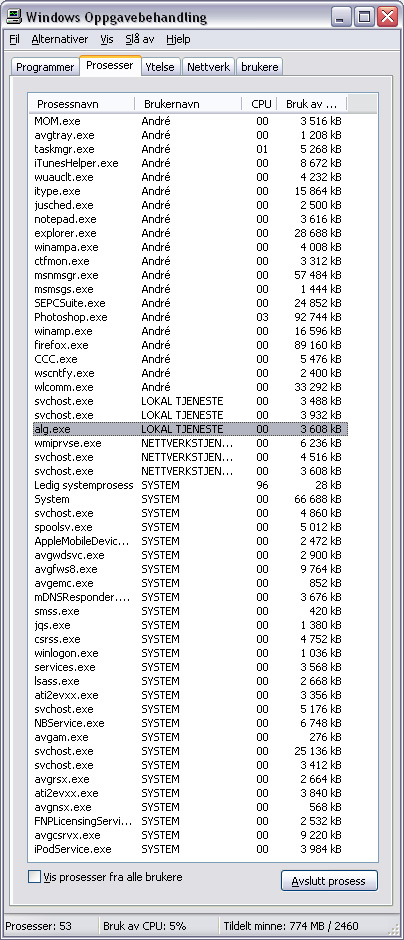Switch to the Programmer tab
This screenshot has height=940, width=404.
tap(45, 67)
